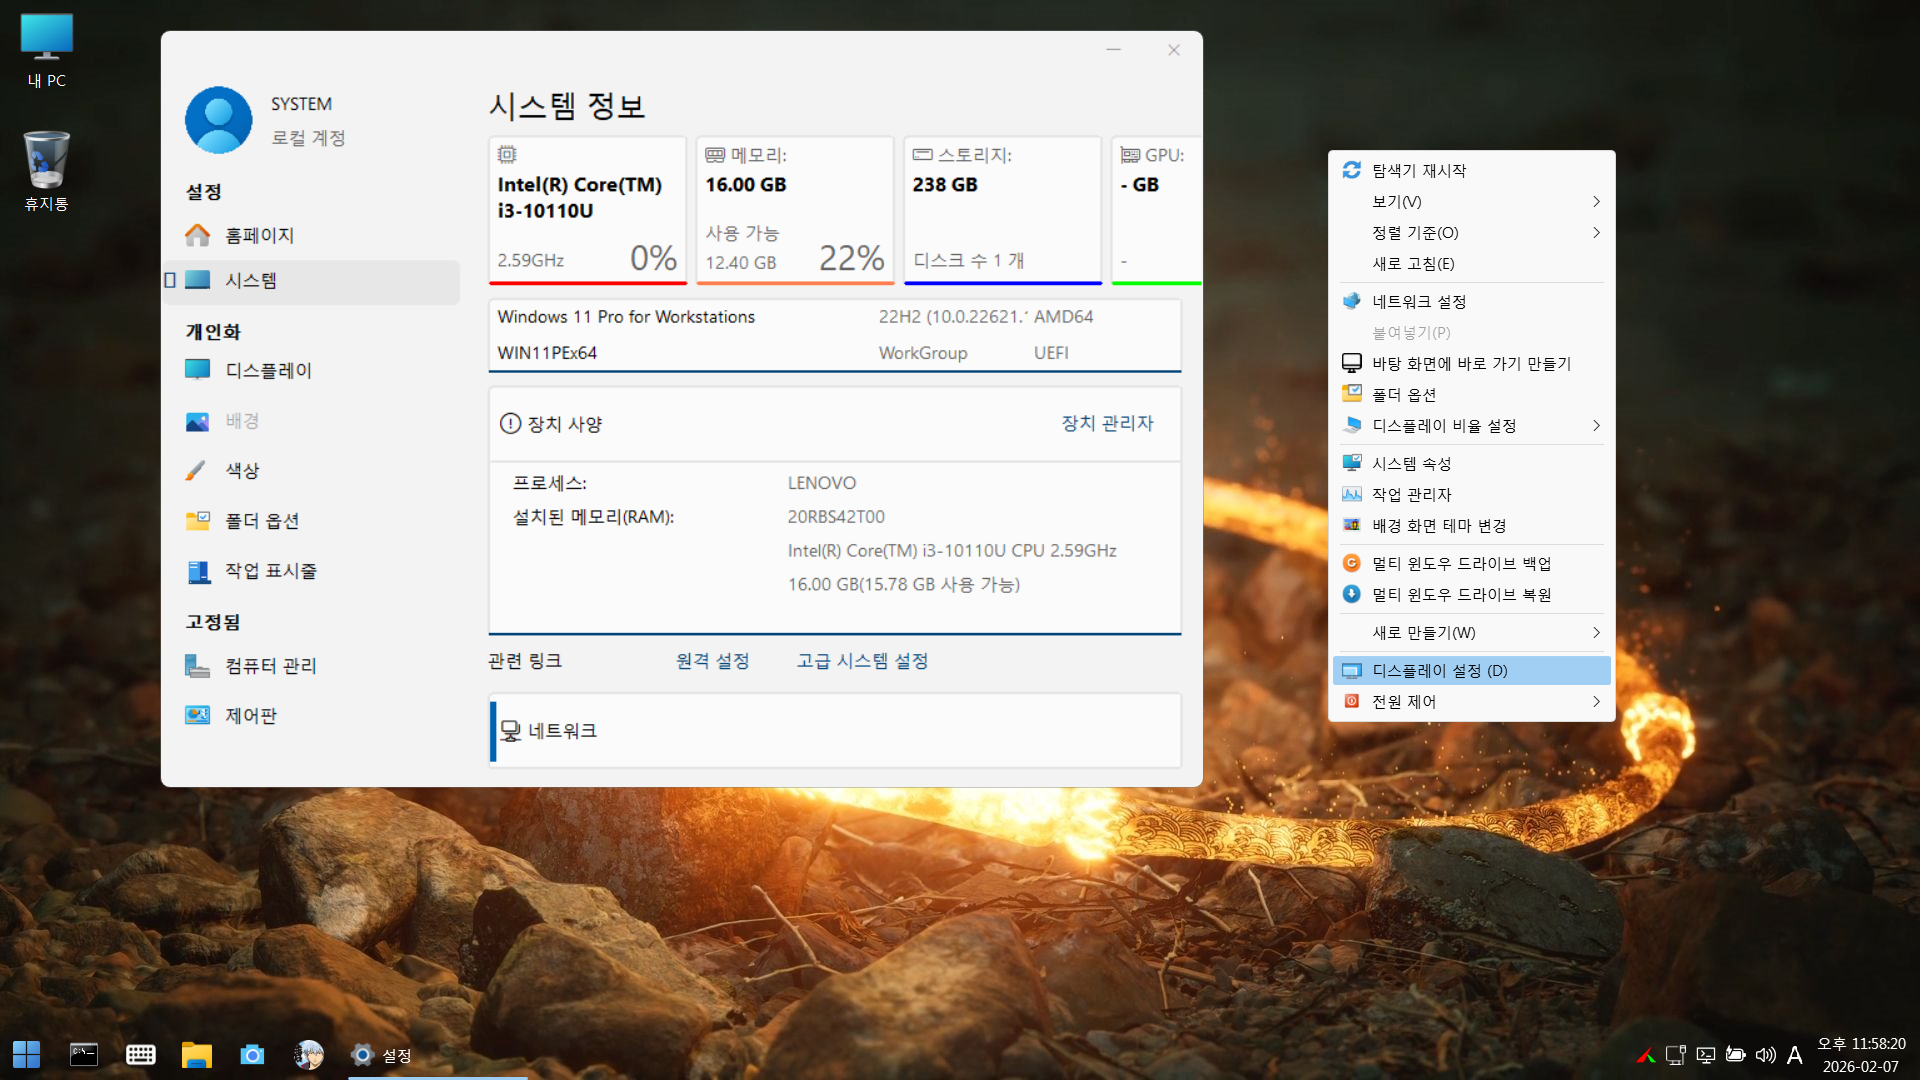The width and height of the screenshot is (1920, 1080).
Task: Select 디스플레이 설정 (D) menu entry
Action: [x=1439, y=670]
